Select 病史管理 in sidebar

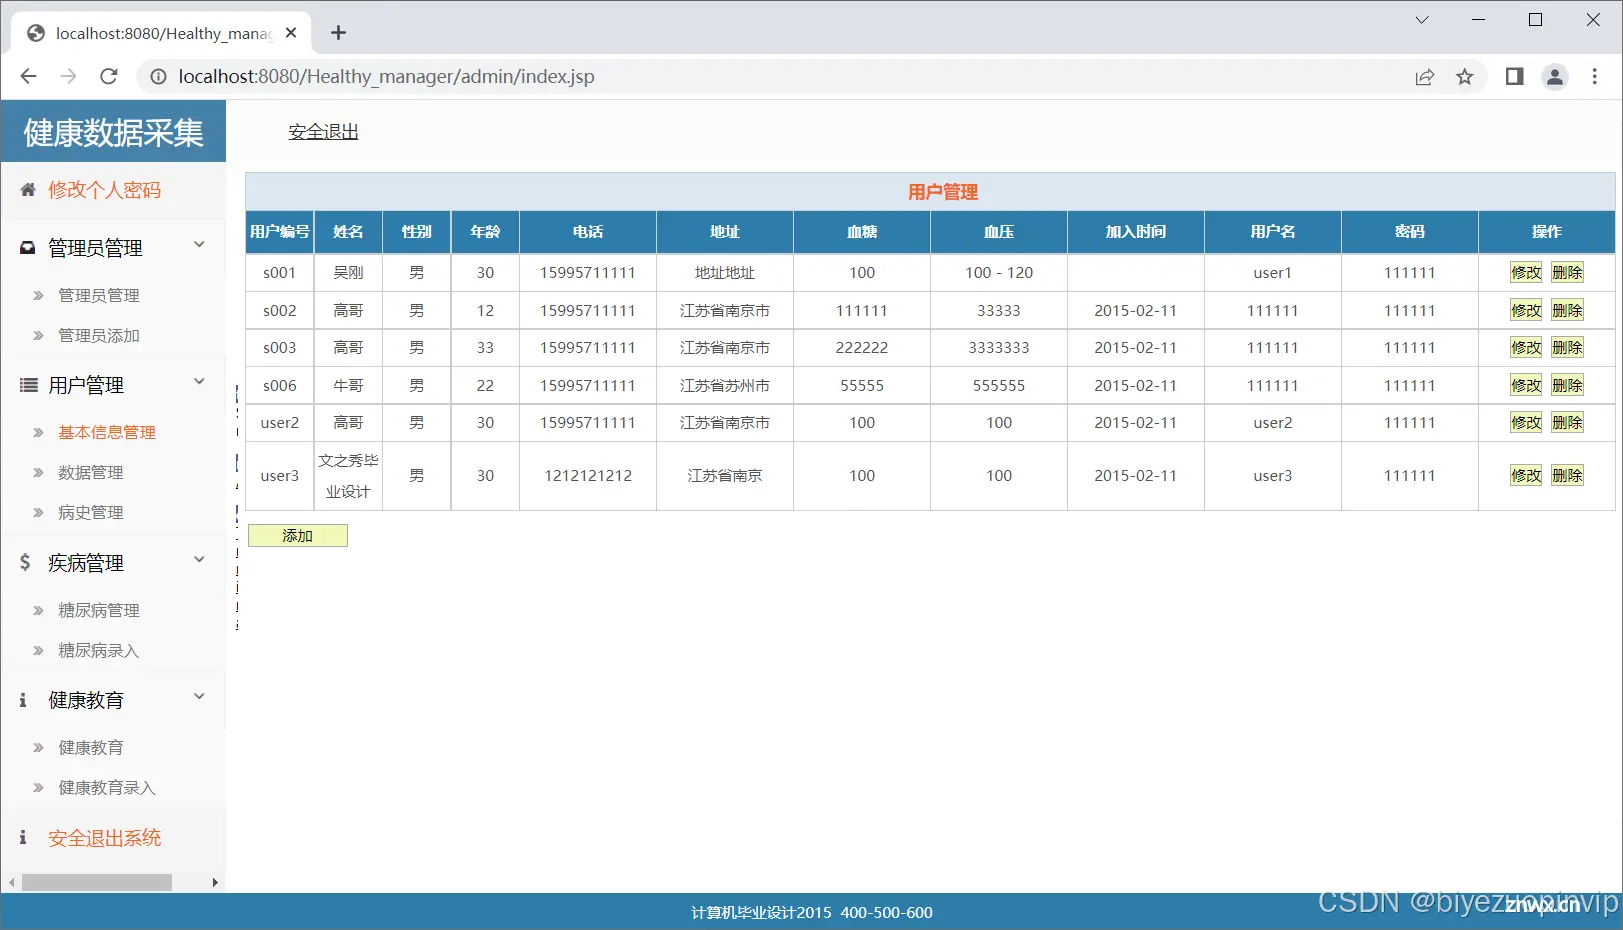coord(91,513)
